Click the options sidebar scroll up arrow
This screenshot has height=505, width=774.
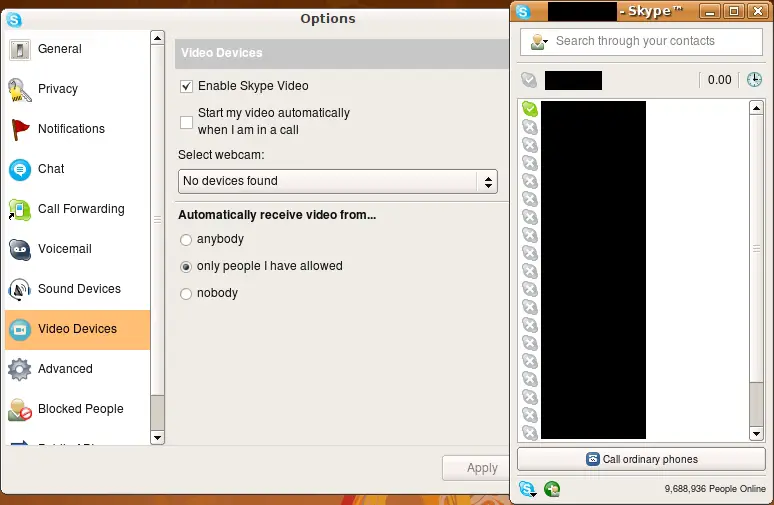coord(157,38)
